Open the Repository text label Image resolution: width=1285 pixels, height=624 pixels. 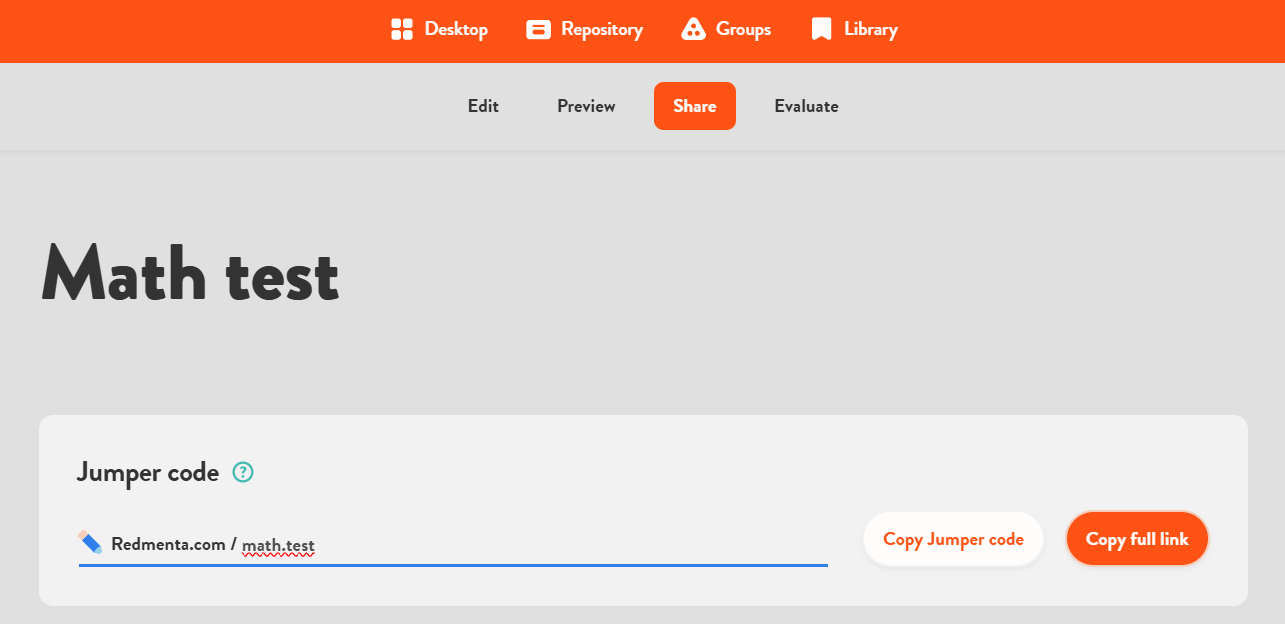tap(602, 30)
